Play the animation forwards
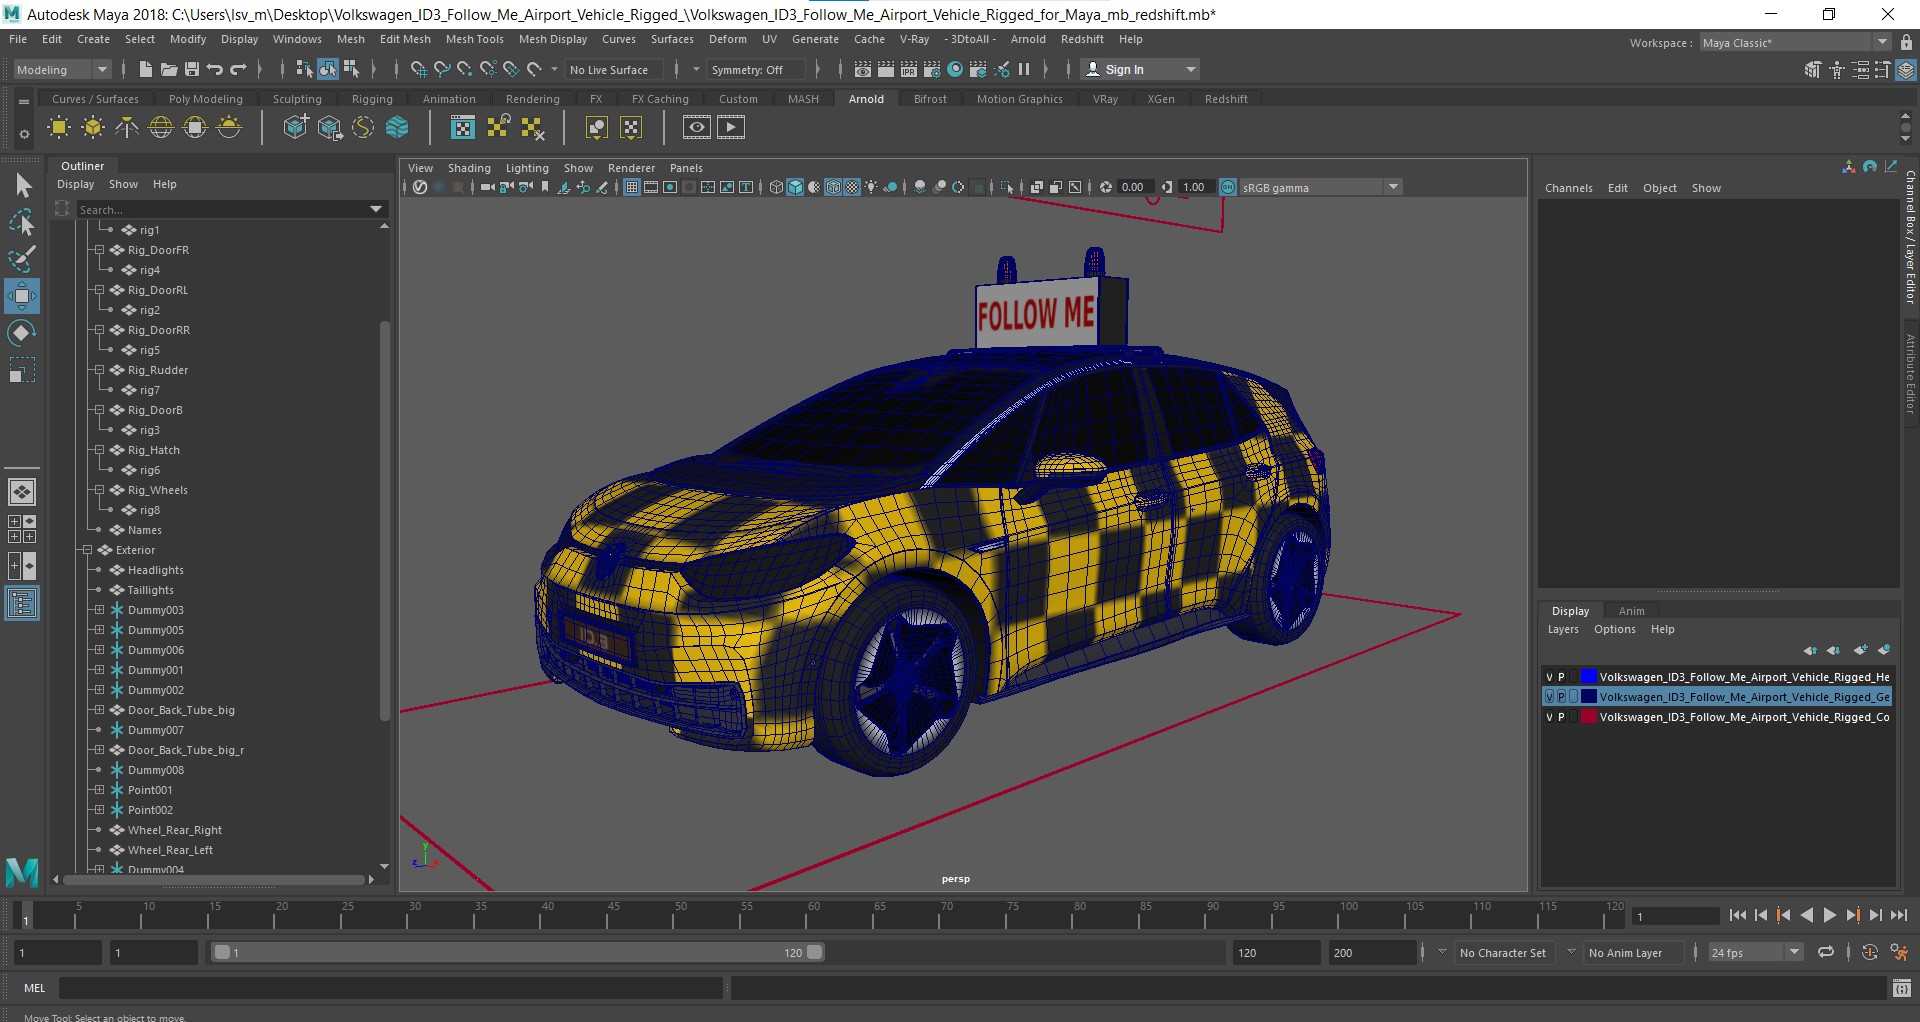The image size is (1920, 1022). coord(1829,915)
